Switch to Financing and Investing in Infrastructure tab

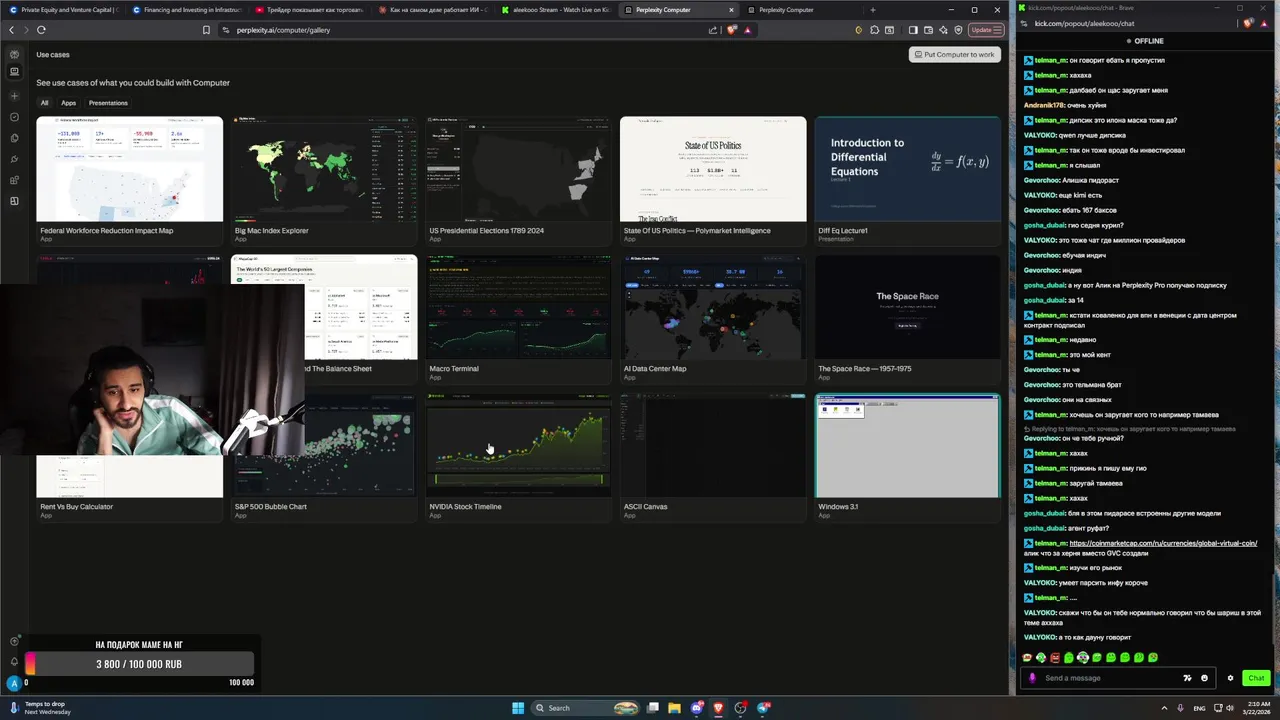click(x=186, y=10)
